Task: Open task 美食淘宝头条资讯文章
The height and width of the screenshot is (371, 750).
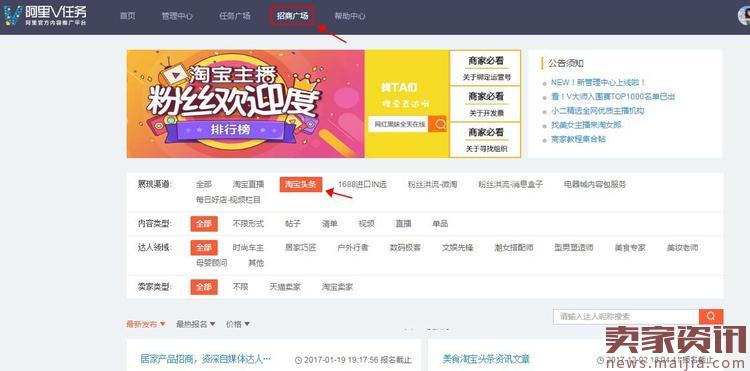Action: point(486,359)
